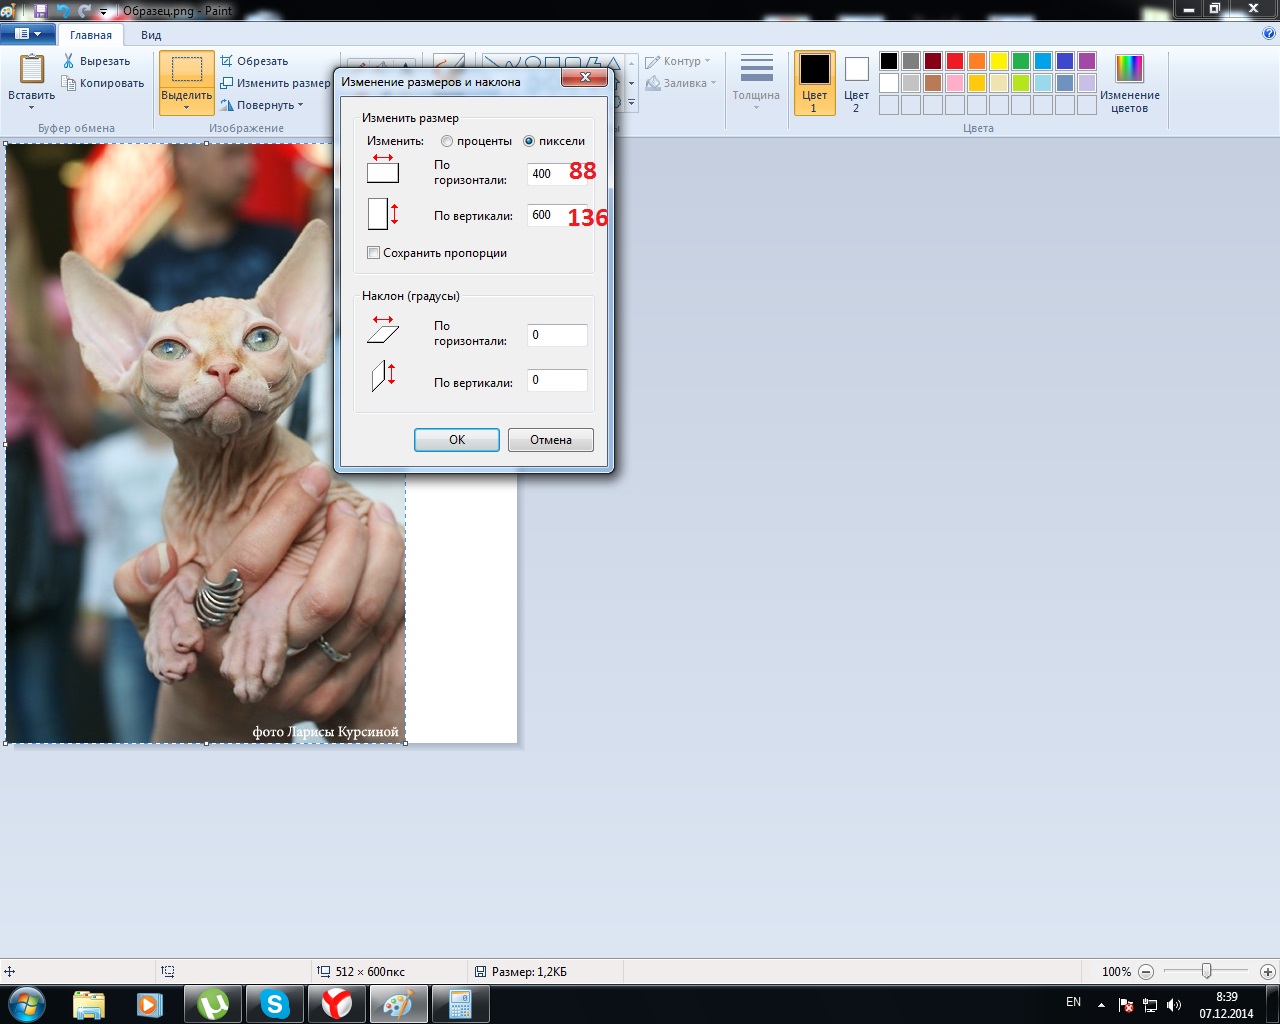Click the Thickness (Толщина) line icon
The image size is (1280, 1024).
pyautogui.click(x=756, y=70)
